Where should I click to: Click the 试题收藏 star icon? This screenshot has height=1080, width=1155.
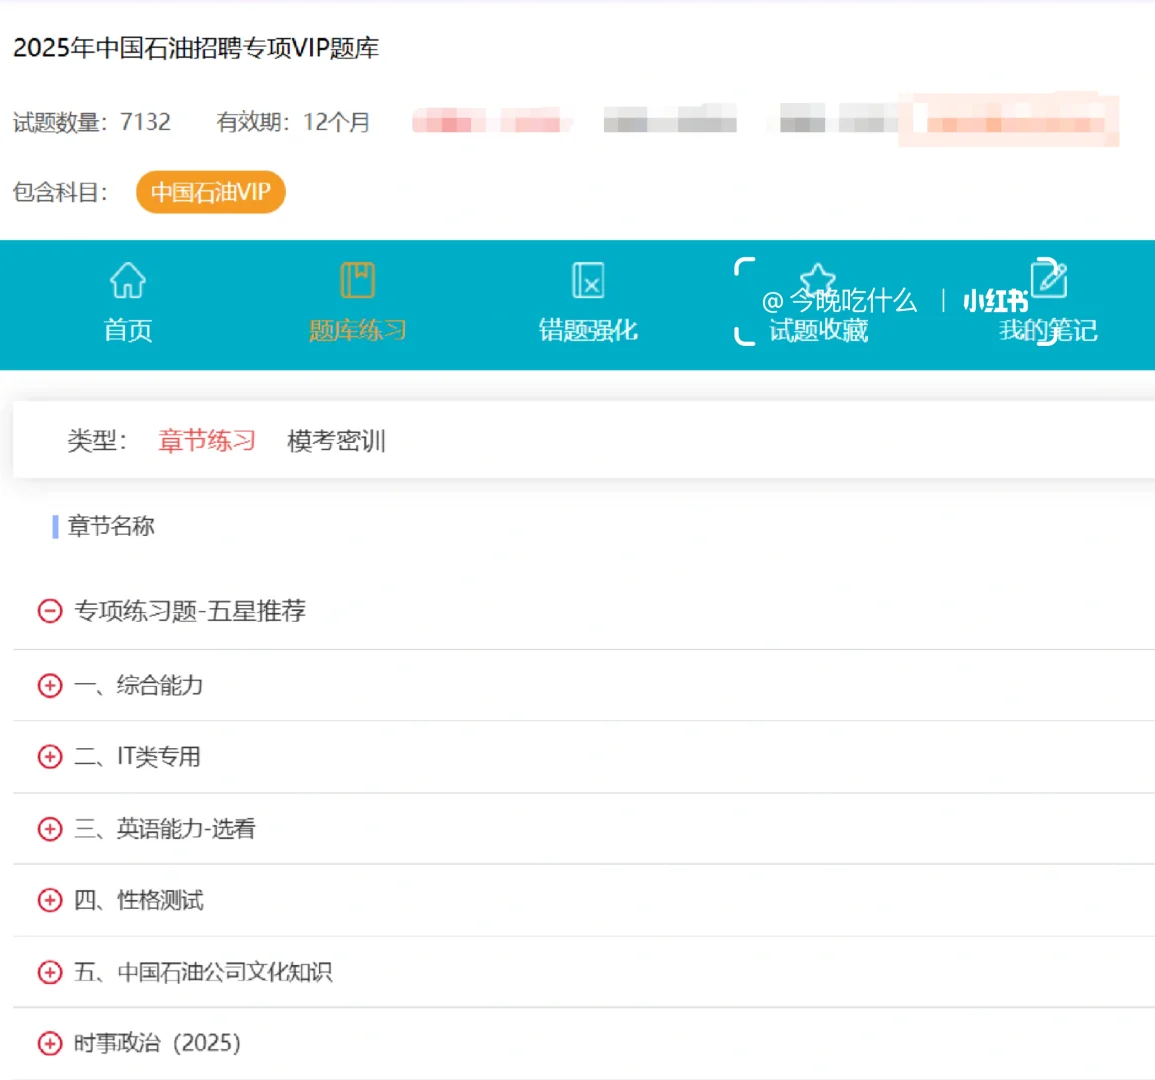(818, 278)
